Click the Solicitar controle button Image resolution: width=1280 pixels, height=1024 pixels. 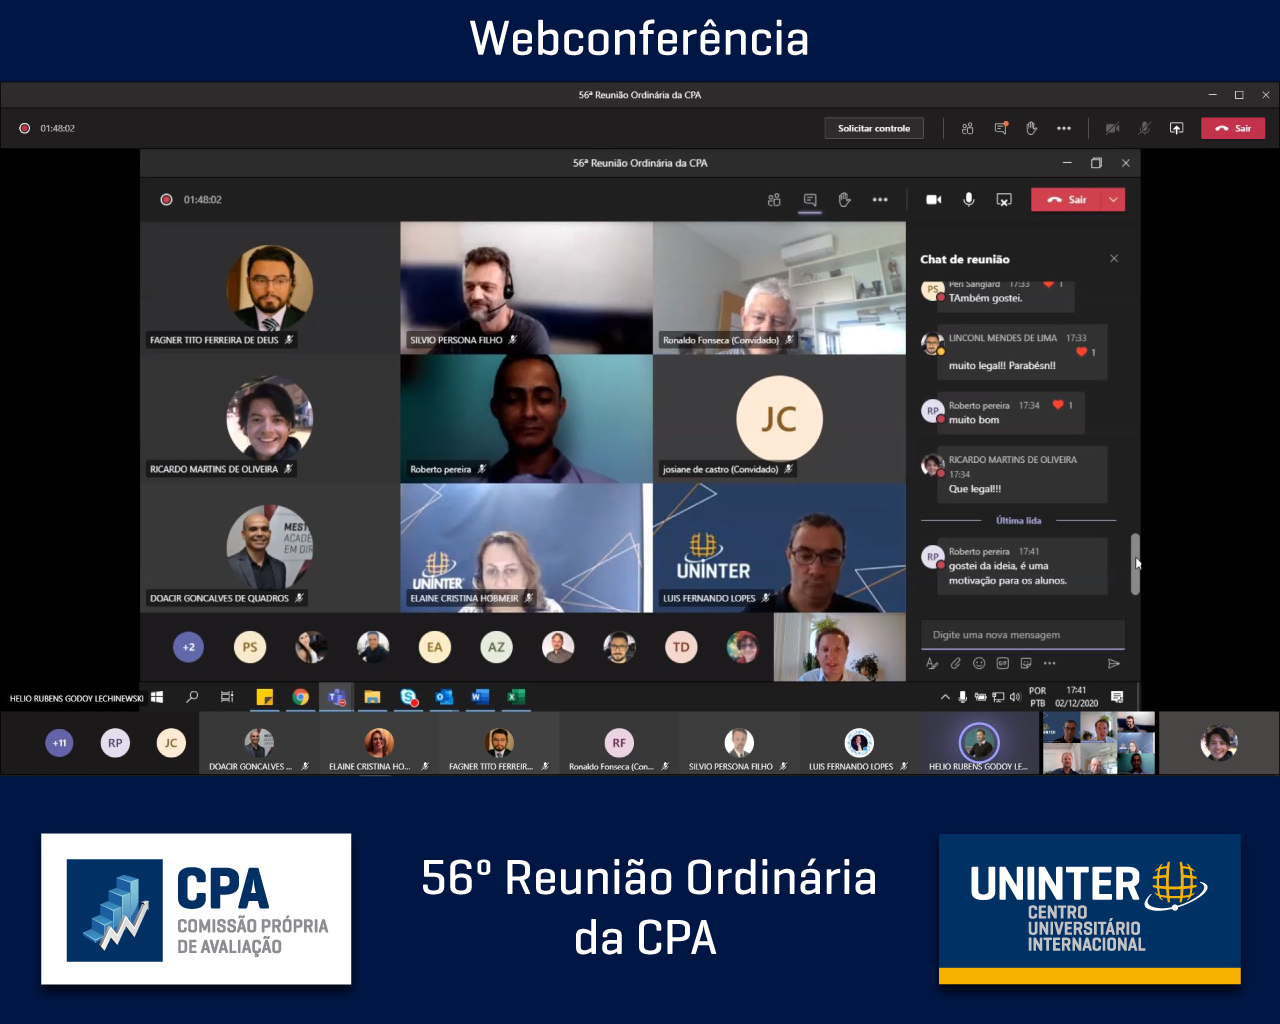tap(873, 128)
